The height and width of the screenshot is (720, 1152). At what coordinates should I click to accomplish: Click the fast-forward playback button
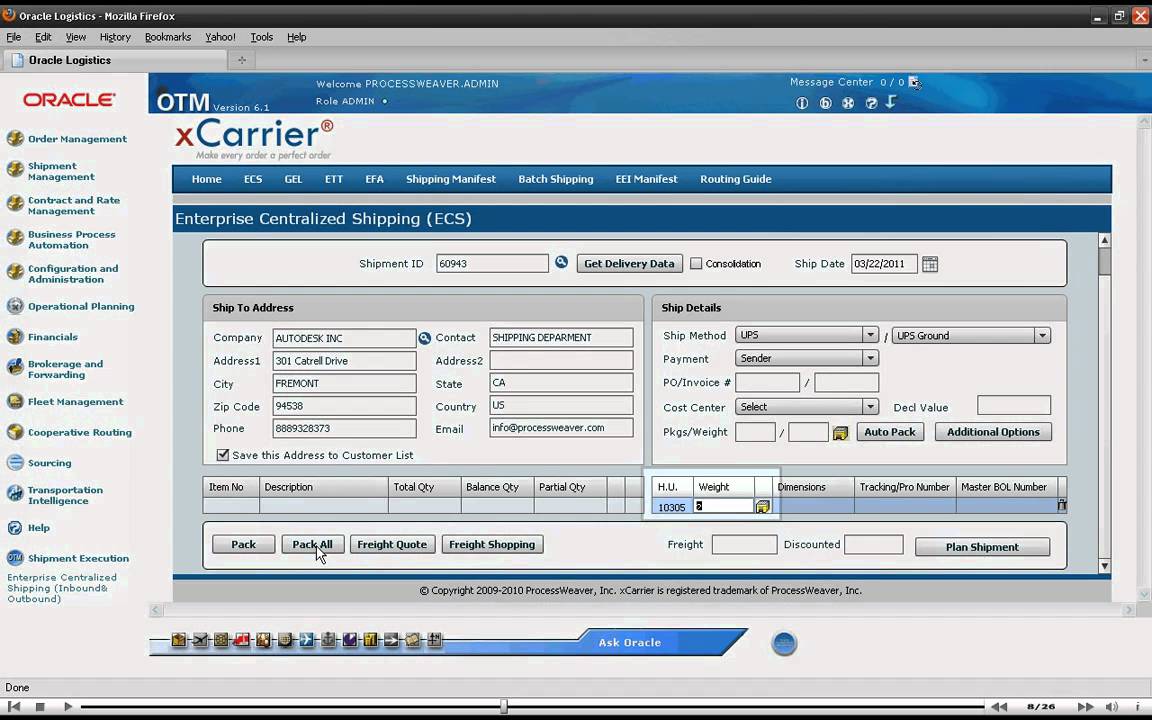tap(1085, 706)
